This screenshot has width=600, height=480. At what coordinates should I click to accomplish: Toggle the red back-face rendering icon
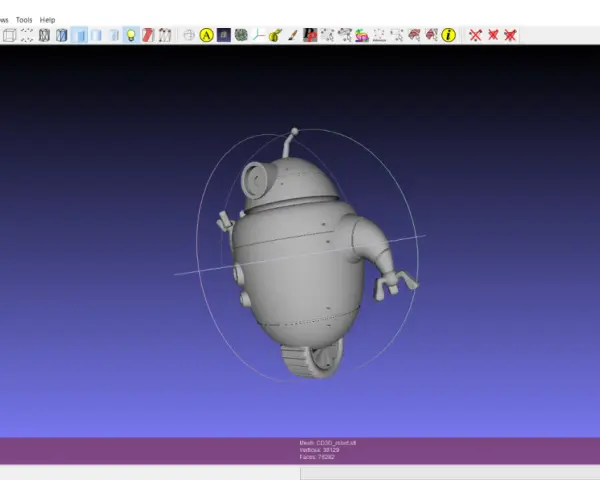click(148, 35)
